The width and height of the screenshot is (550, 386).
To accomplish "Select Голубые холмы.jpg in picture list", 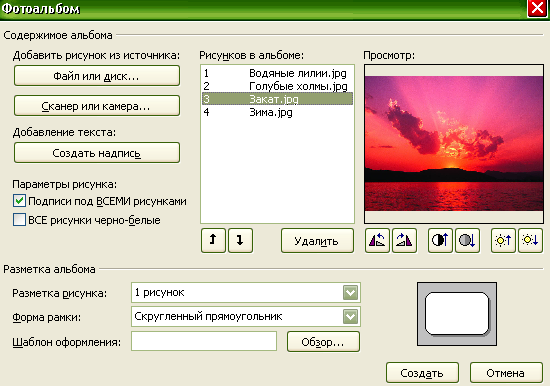I will tap(277, 86).
